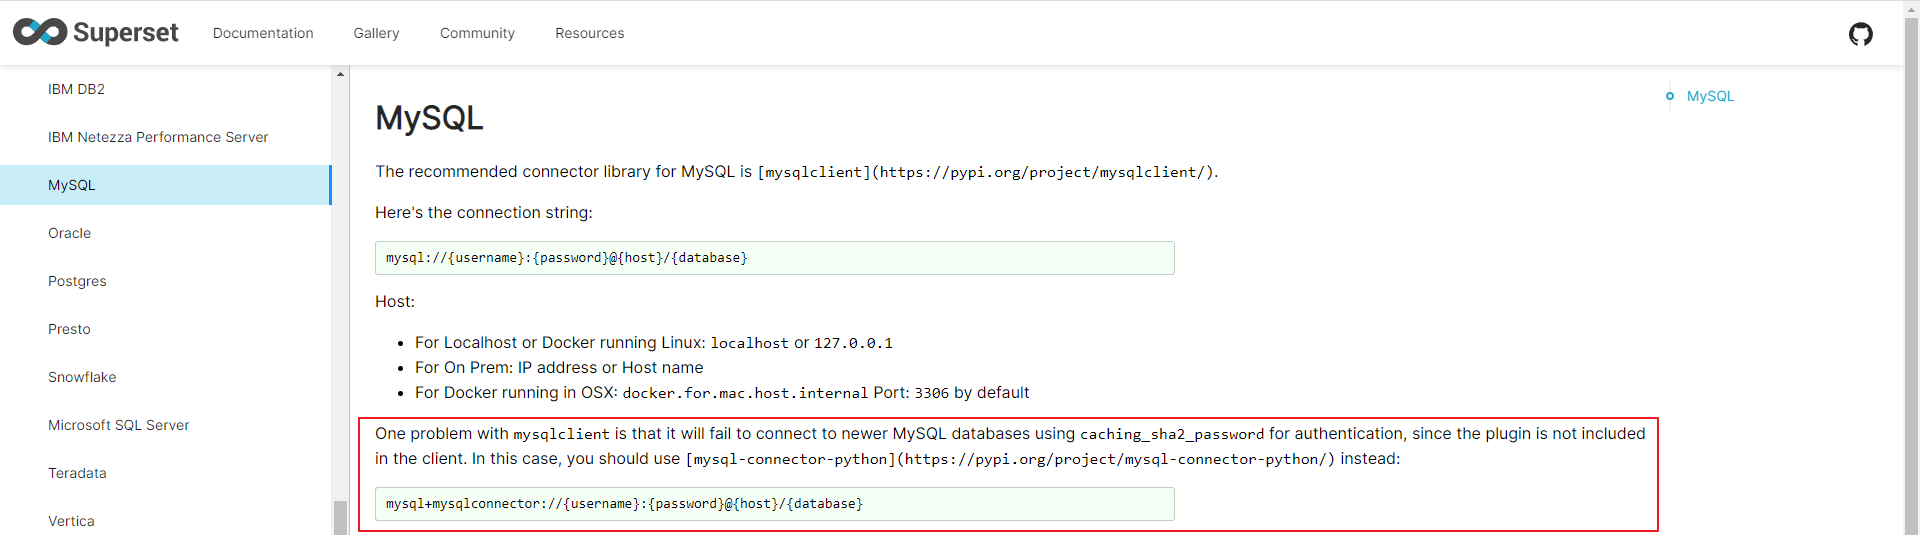Click the 'For On Prem' bullet line
Image resolution: width=1920 pixels, height=535 pixels.
(559, 368)
